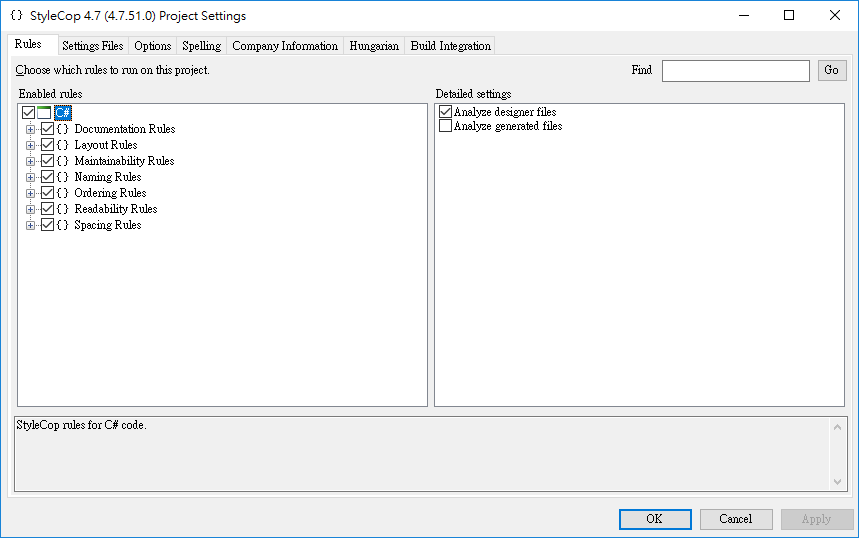859x538 pixels.
Task: Open the Options tab
Action: pyautogui.click(x=153, y=46)
